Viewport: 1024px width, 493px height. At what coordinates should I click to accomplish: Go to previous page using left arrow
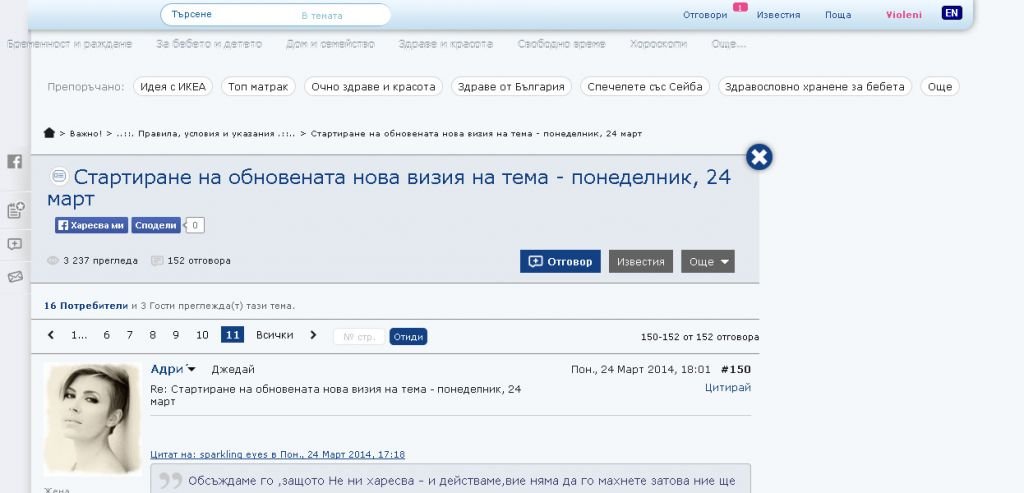coord(50,335)
